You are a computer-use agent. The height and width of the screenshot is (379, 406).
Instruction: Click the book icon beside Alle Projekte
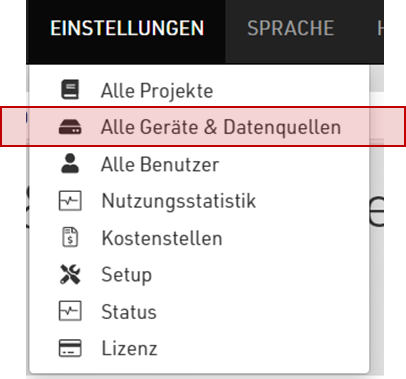click(x=70, y=90)
